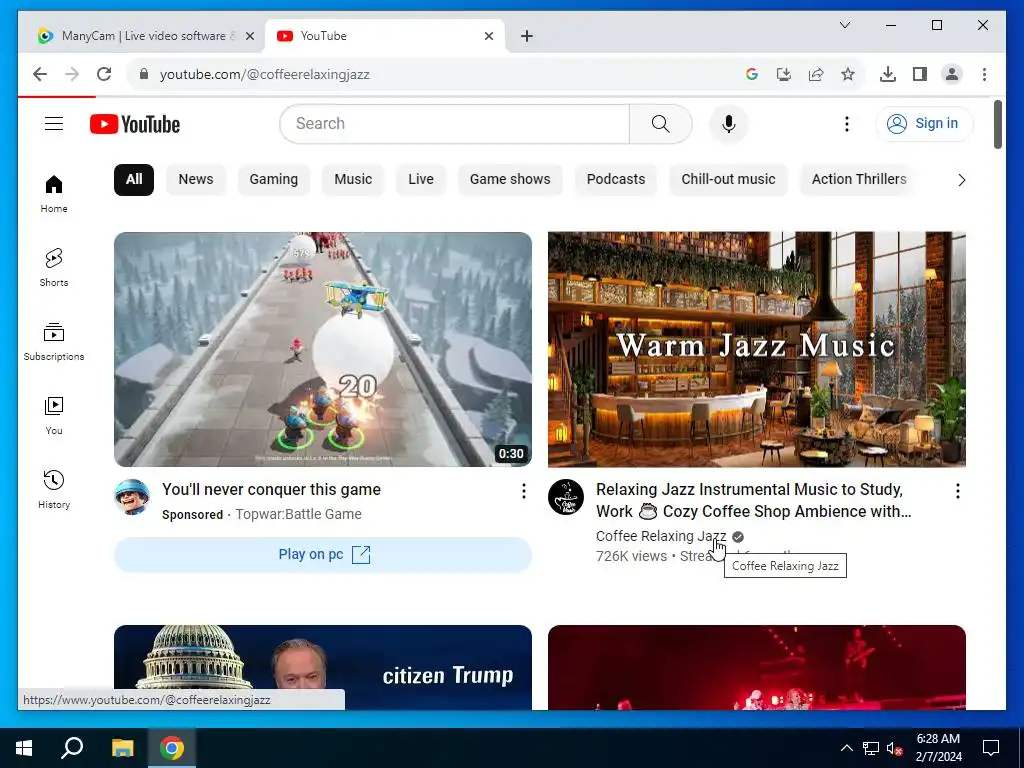Open the Chrome three-dot menu
Viewport: 1024px width, 768px height.
(x=984, y=74)
